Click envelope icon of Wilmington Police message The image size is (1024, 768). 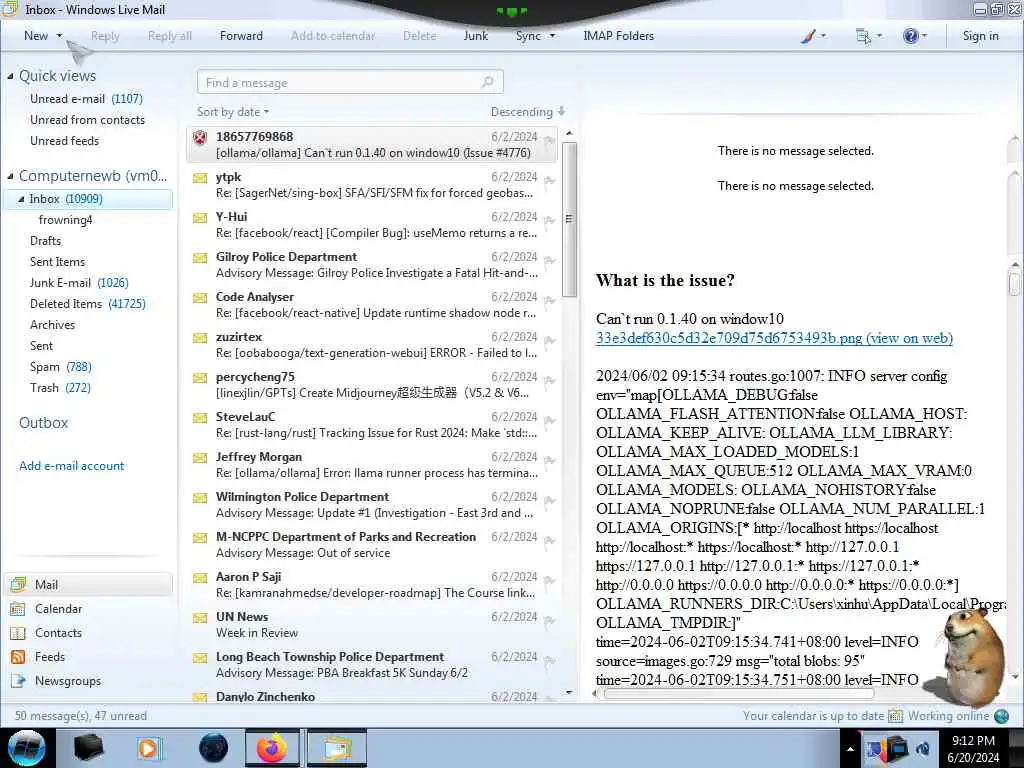pyautogui.click(x=200, y=498)
